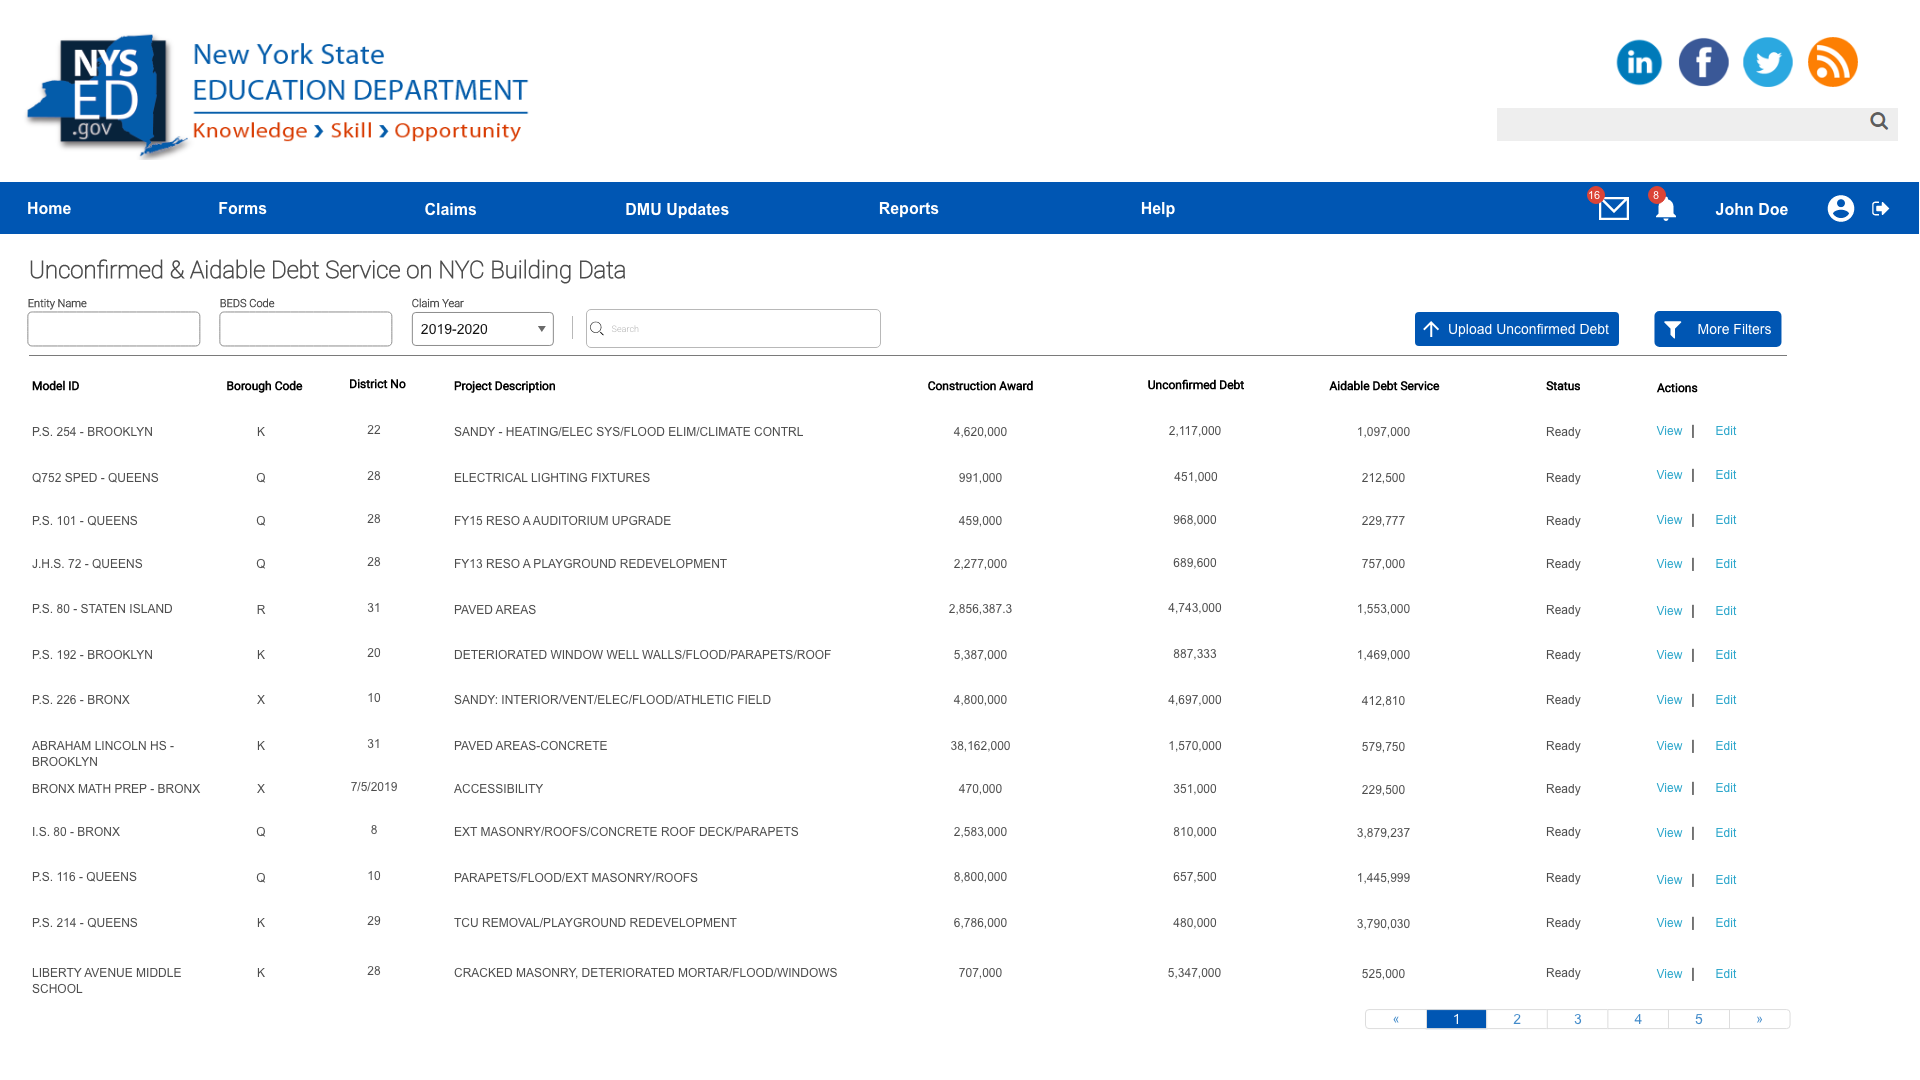Open the RSS feed icon
This screenshot has width=1920, height=1080.
(x=1832, y=62)
